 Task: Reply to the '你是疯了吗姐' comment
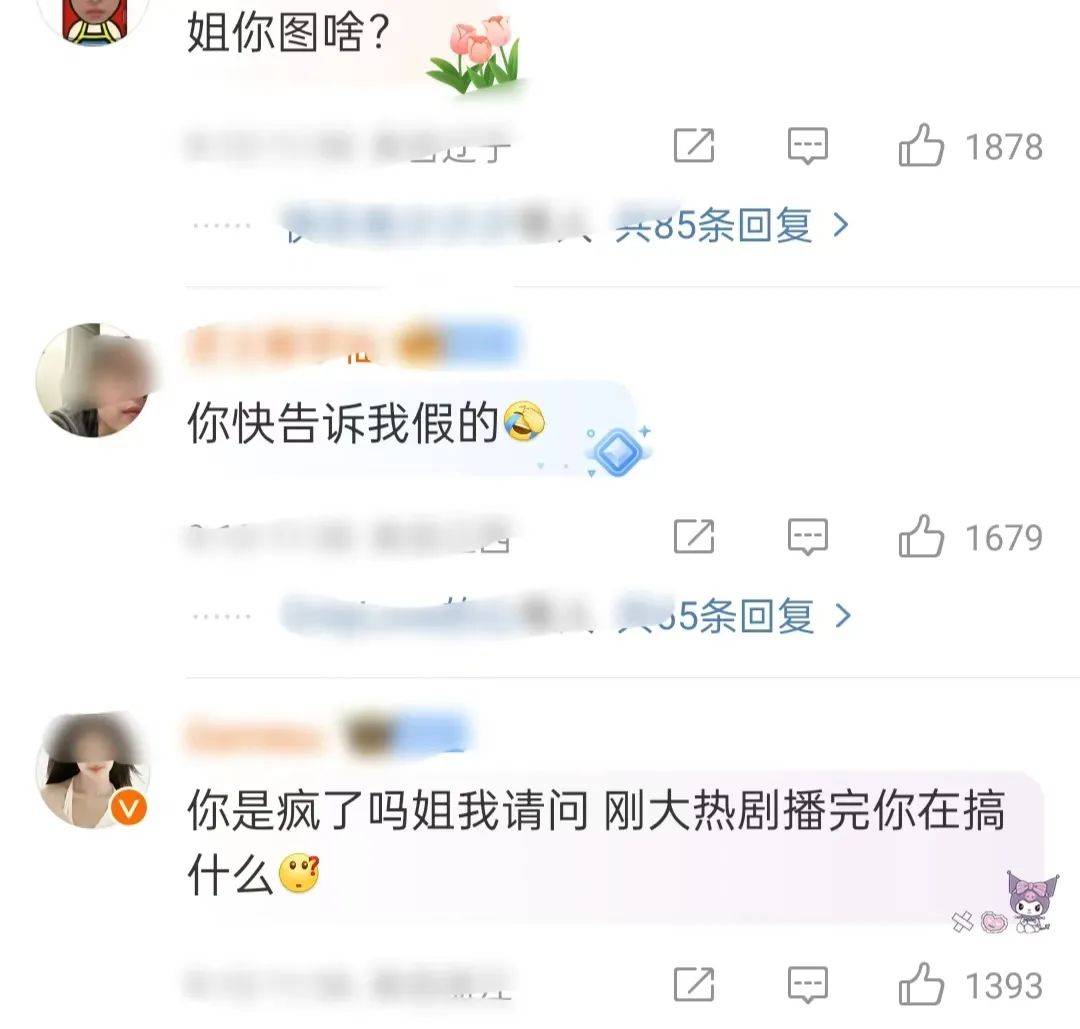point(807,984)
